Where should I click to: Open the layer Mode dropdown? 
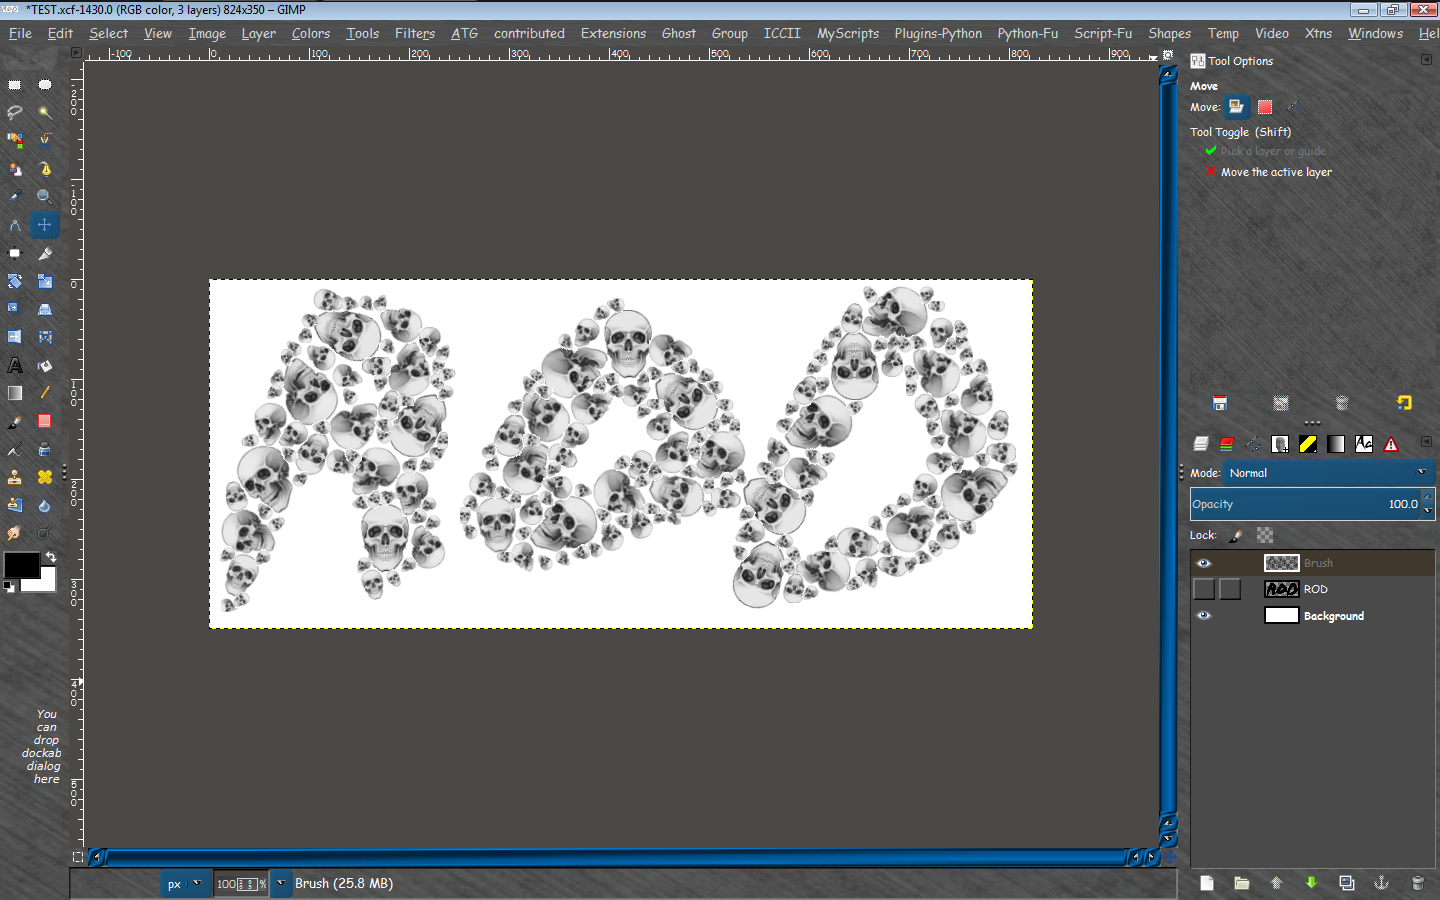click(1329, 473)
